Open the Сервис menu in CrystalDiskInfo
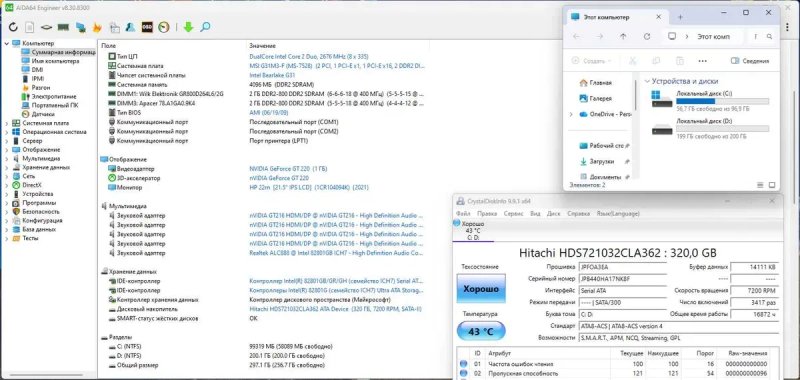The height and width of the screenshot is (380, 800). tap(513, 214)
